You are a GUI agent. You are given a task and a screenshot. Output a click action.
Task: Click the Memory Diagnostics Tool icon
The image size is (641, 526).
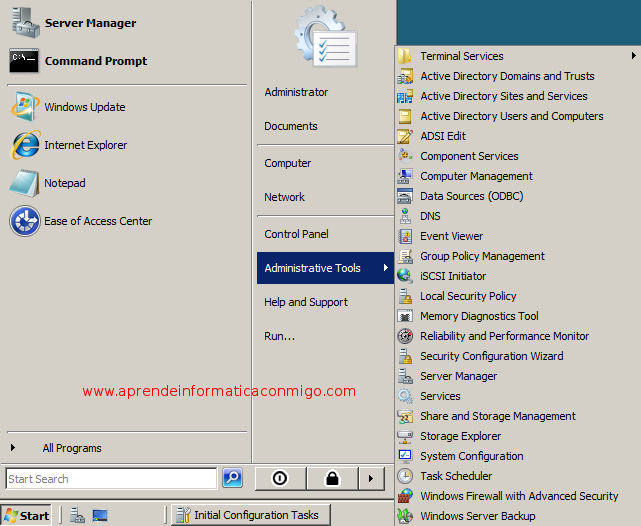(x=405, y=316)
